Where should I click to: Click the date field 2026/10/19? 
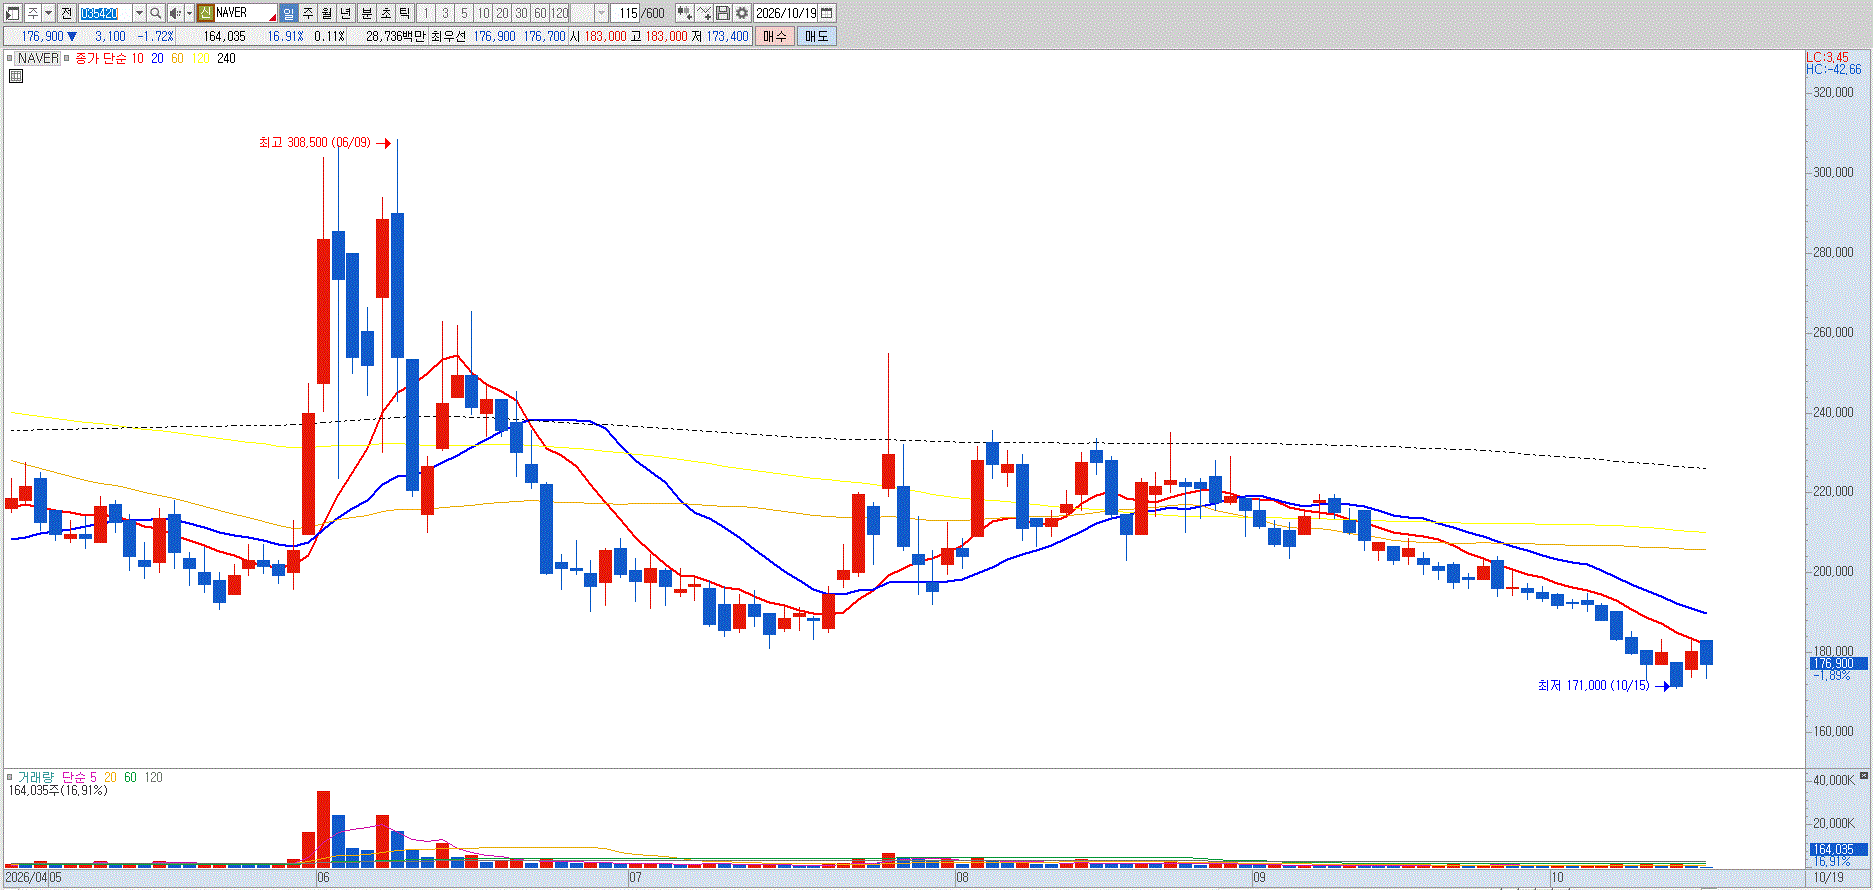click(x=786, y=13)
